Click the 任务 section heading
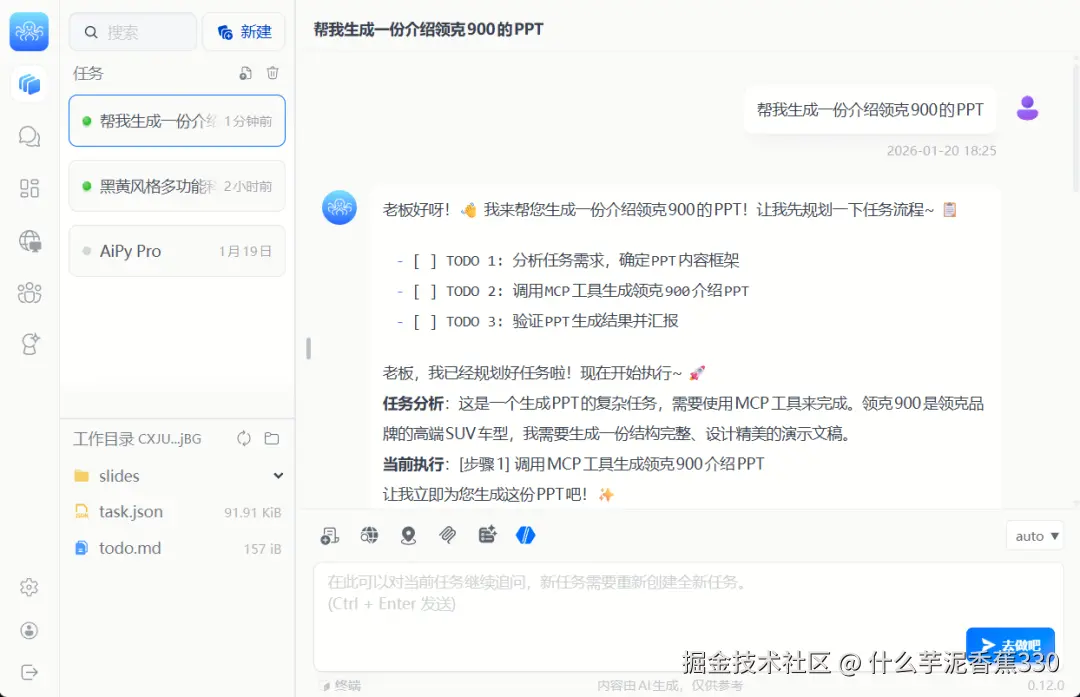Viewport: 1080px width, 697px height. pyautogui.click(x=88, y=73)
